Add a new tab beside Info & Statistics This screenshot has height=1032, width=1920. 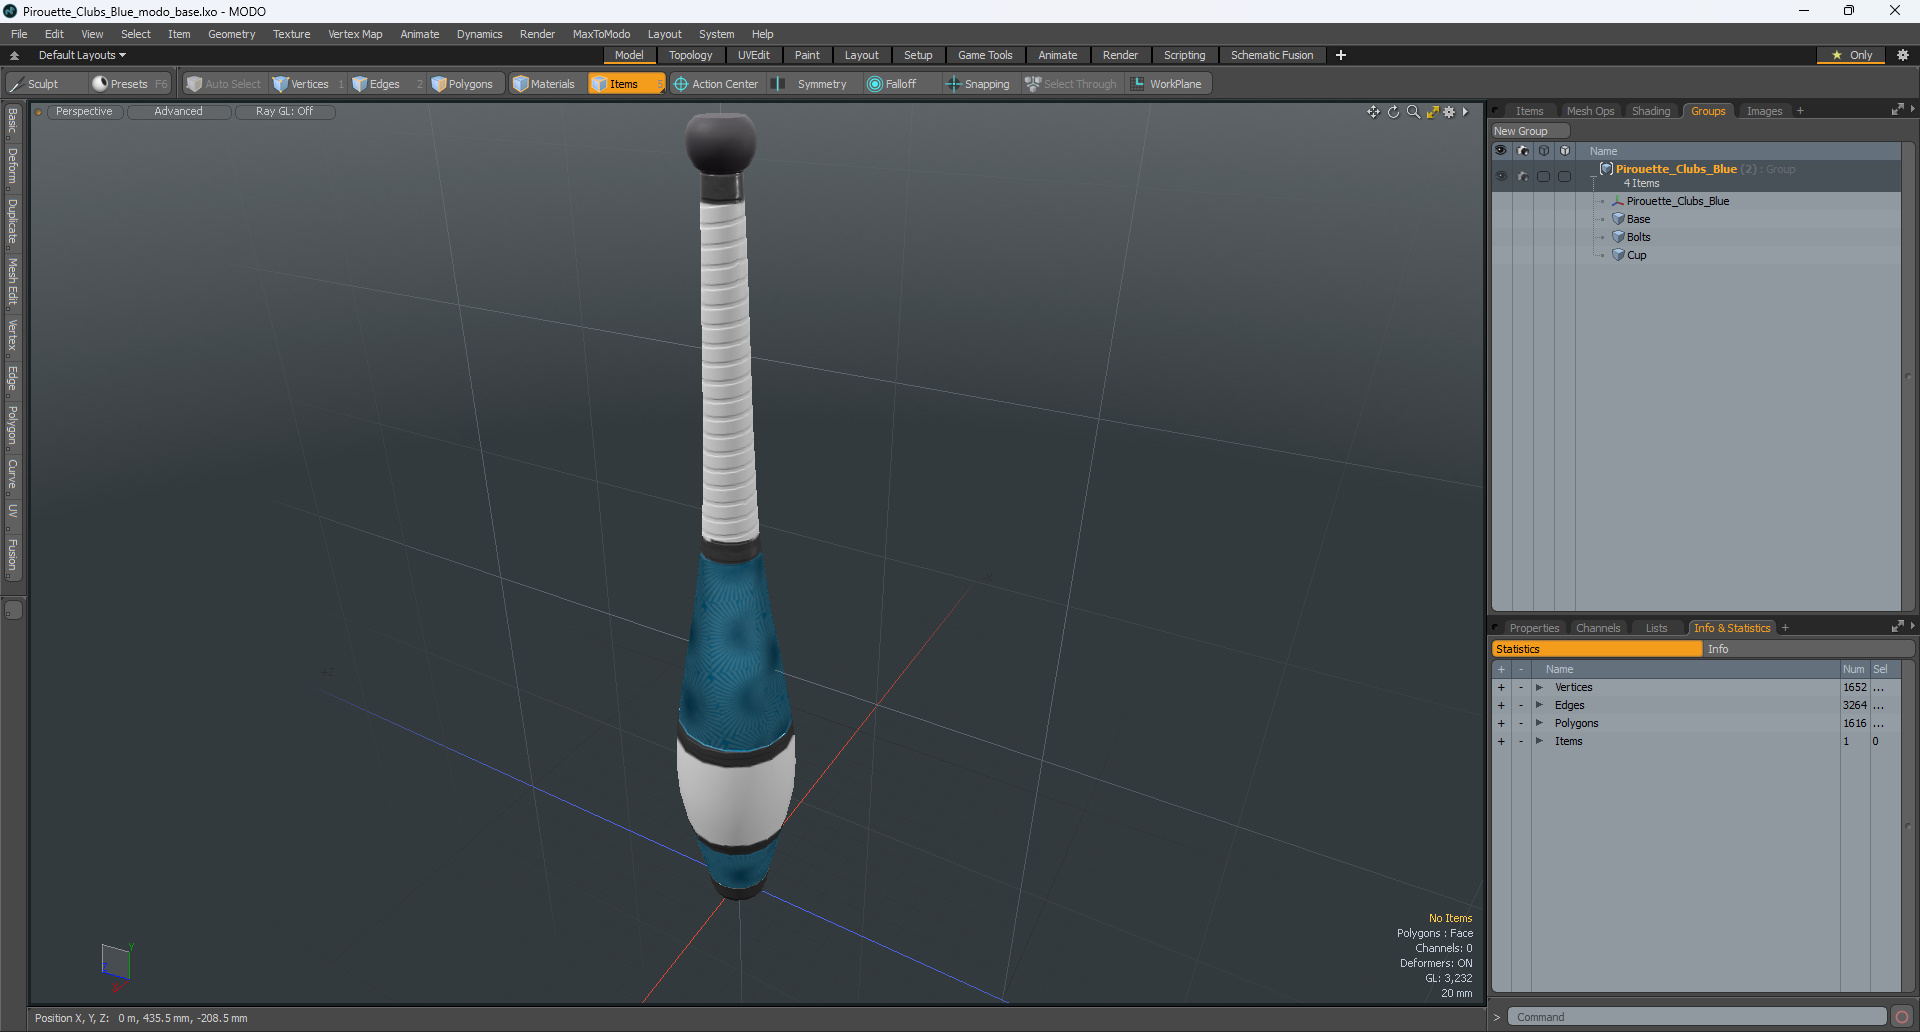(x=1785, y=628)
